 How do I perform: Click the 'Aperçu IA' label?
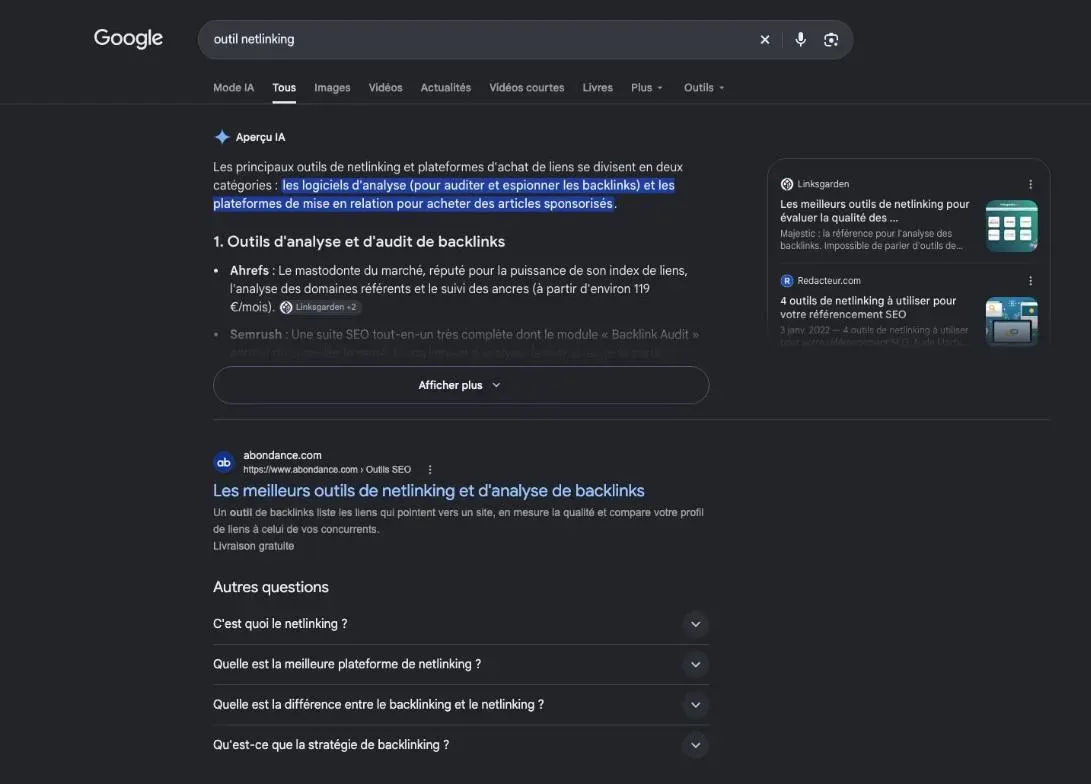pos(260,137)
